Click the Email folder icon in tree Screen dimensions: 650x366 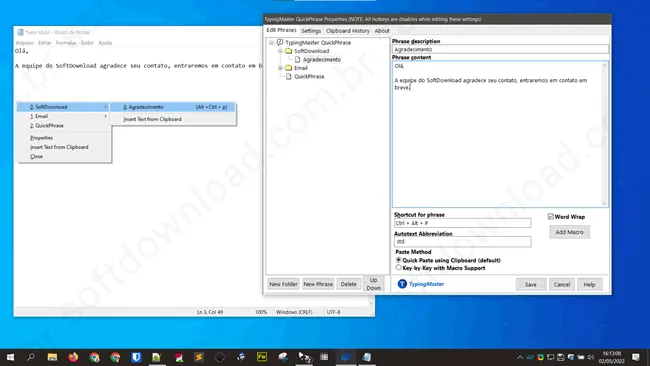coord(289,68)
